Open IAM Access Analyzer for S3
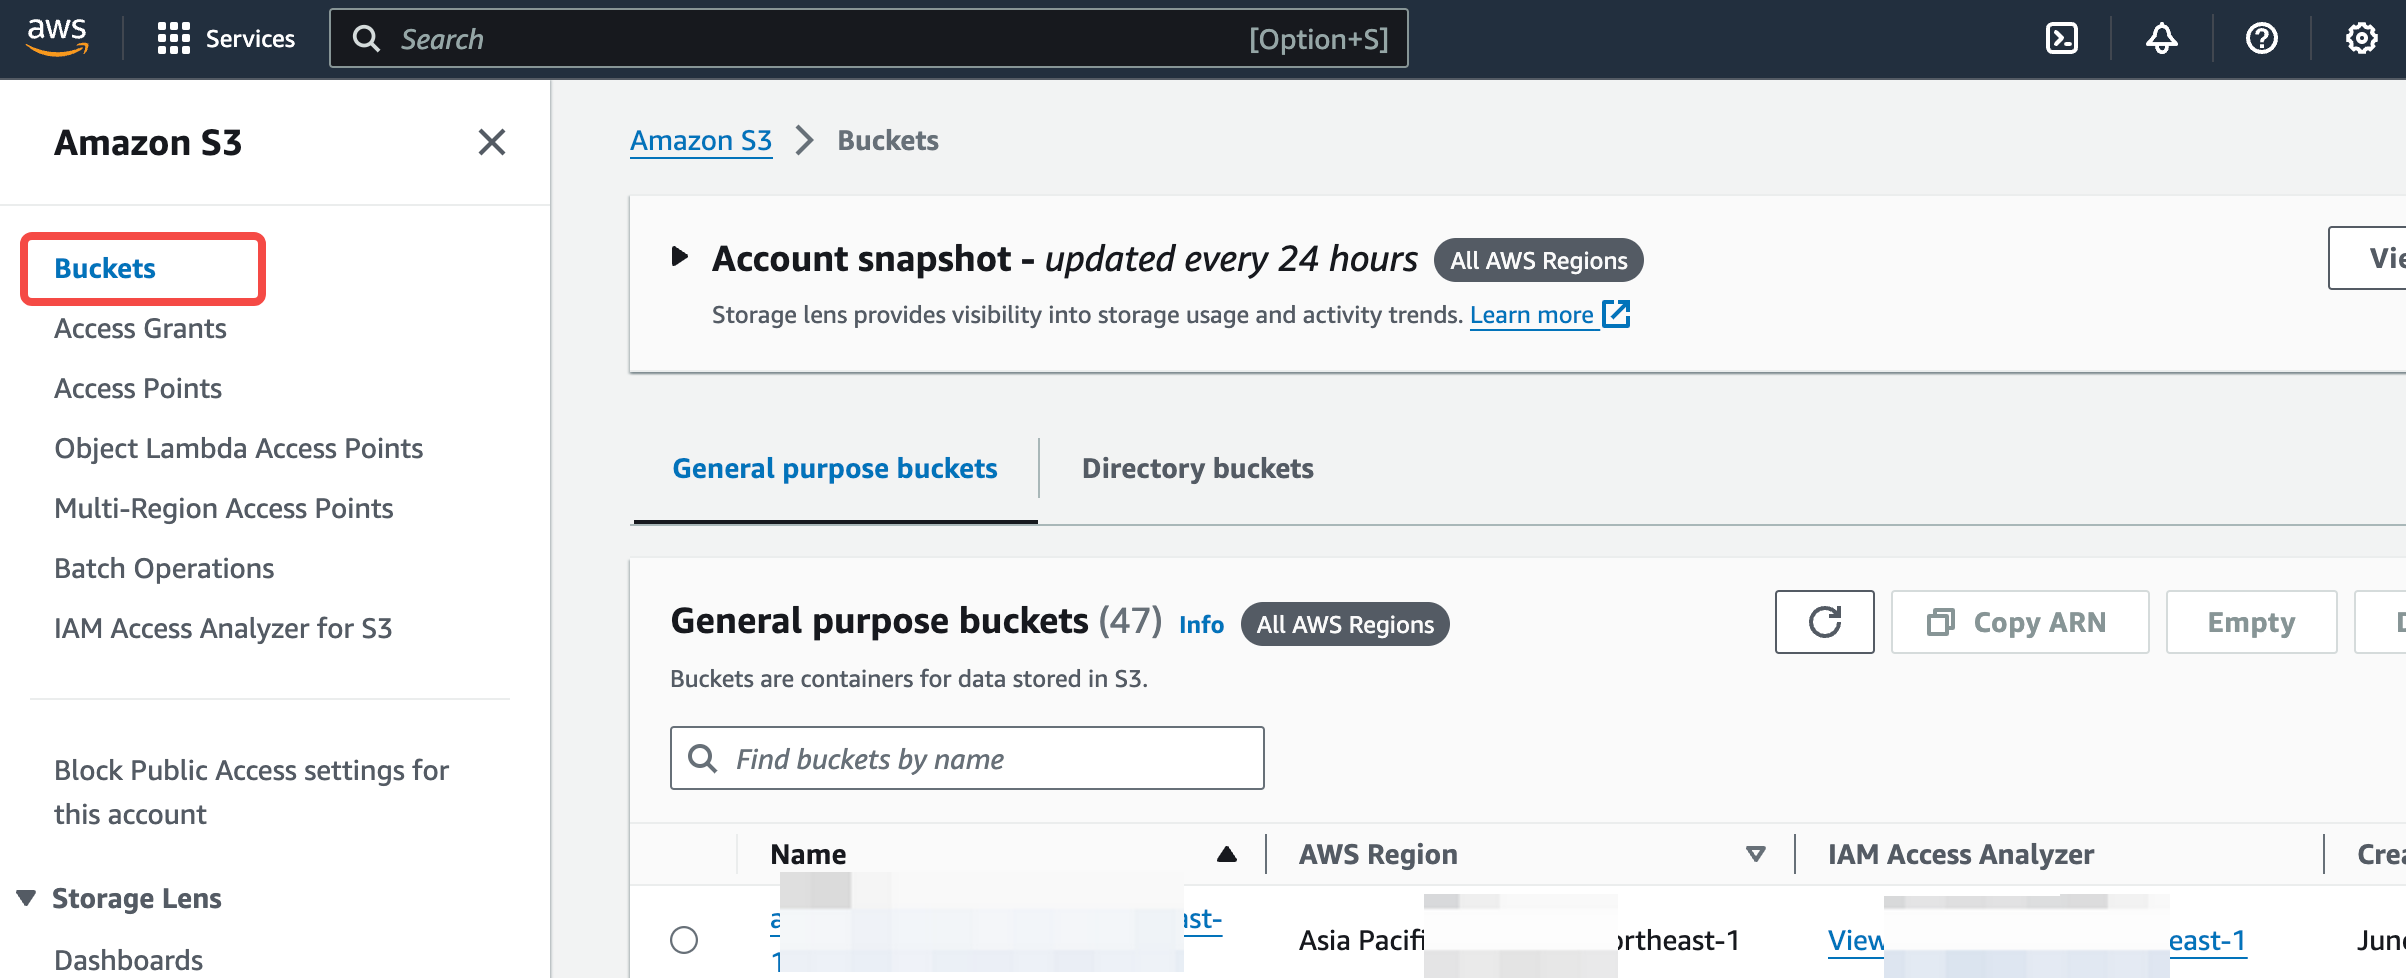This screenshot has height=978, width=2406. click(223, 628)
